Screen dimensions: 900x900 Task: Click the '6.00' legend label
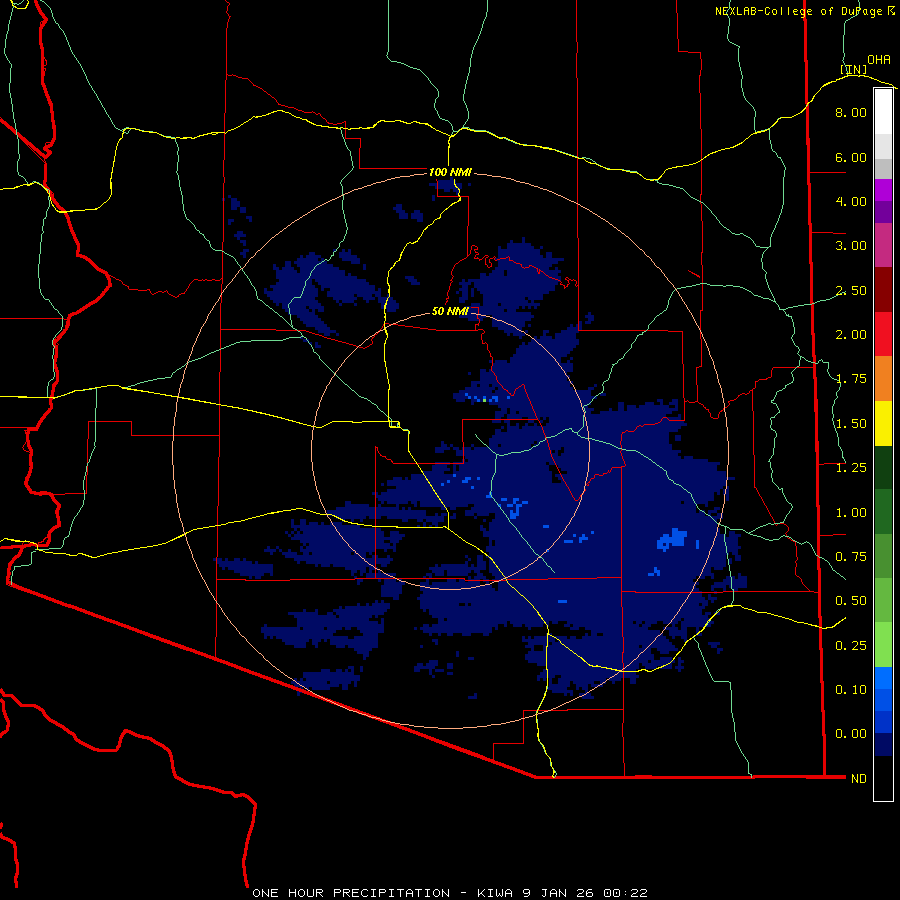coord(851,157)
